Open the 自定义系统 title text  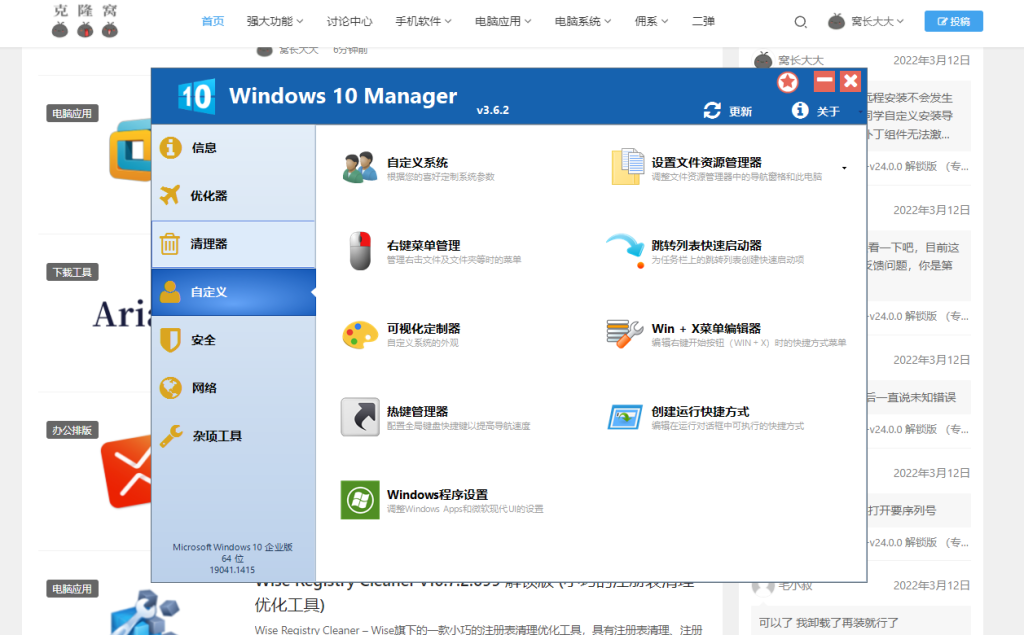[417, 163]
